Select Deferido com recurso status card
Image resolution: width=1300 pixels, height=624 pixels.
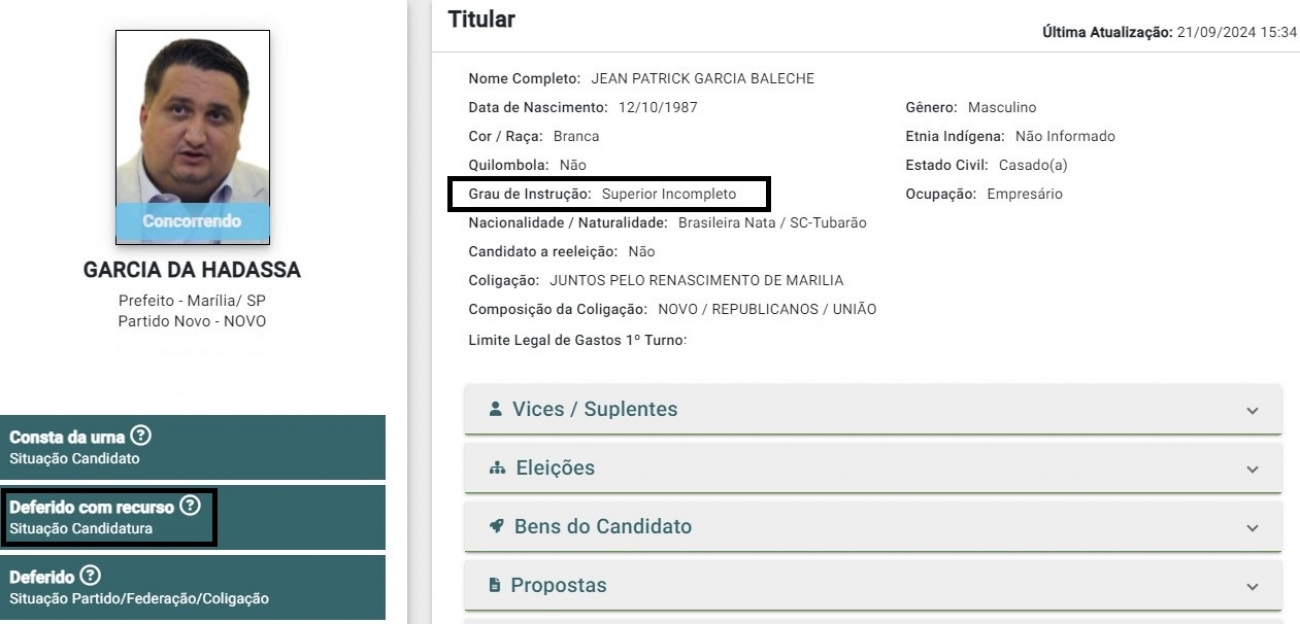tap(192, 517)
